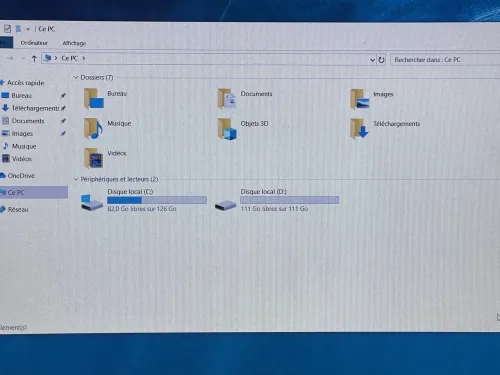
Task: Open the Objets 3D folder icon
Action: [227, 129]
